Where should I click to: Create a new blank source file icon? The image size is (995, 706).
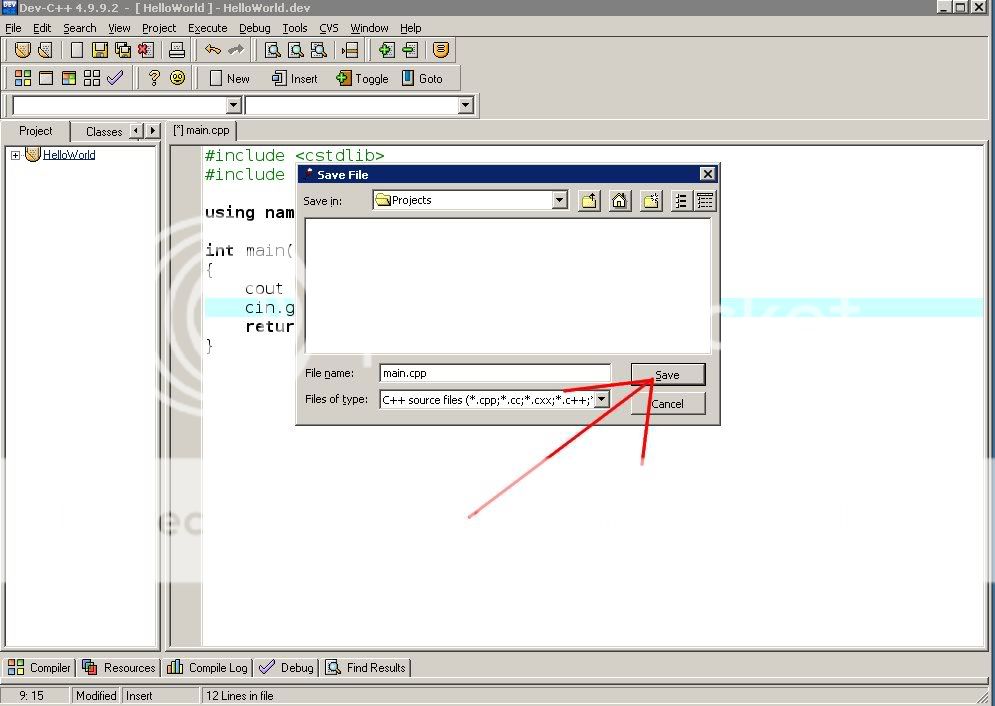pos(77,49)
